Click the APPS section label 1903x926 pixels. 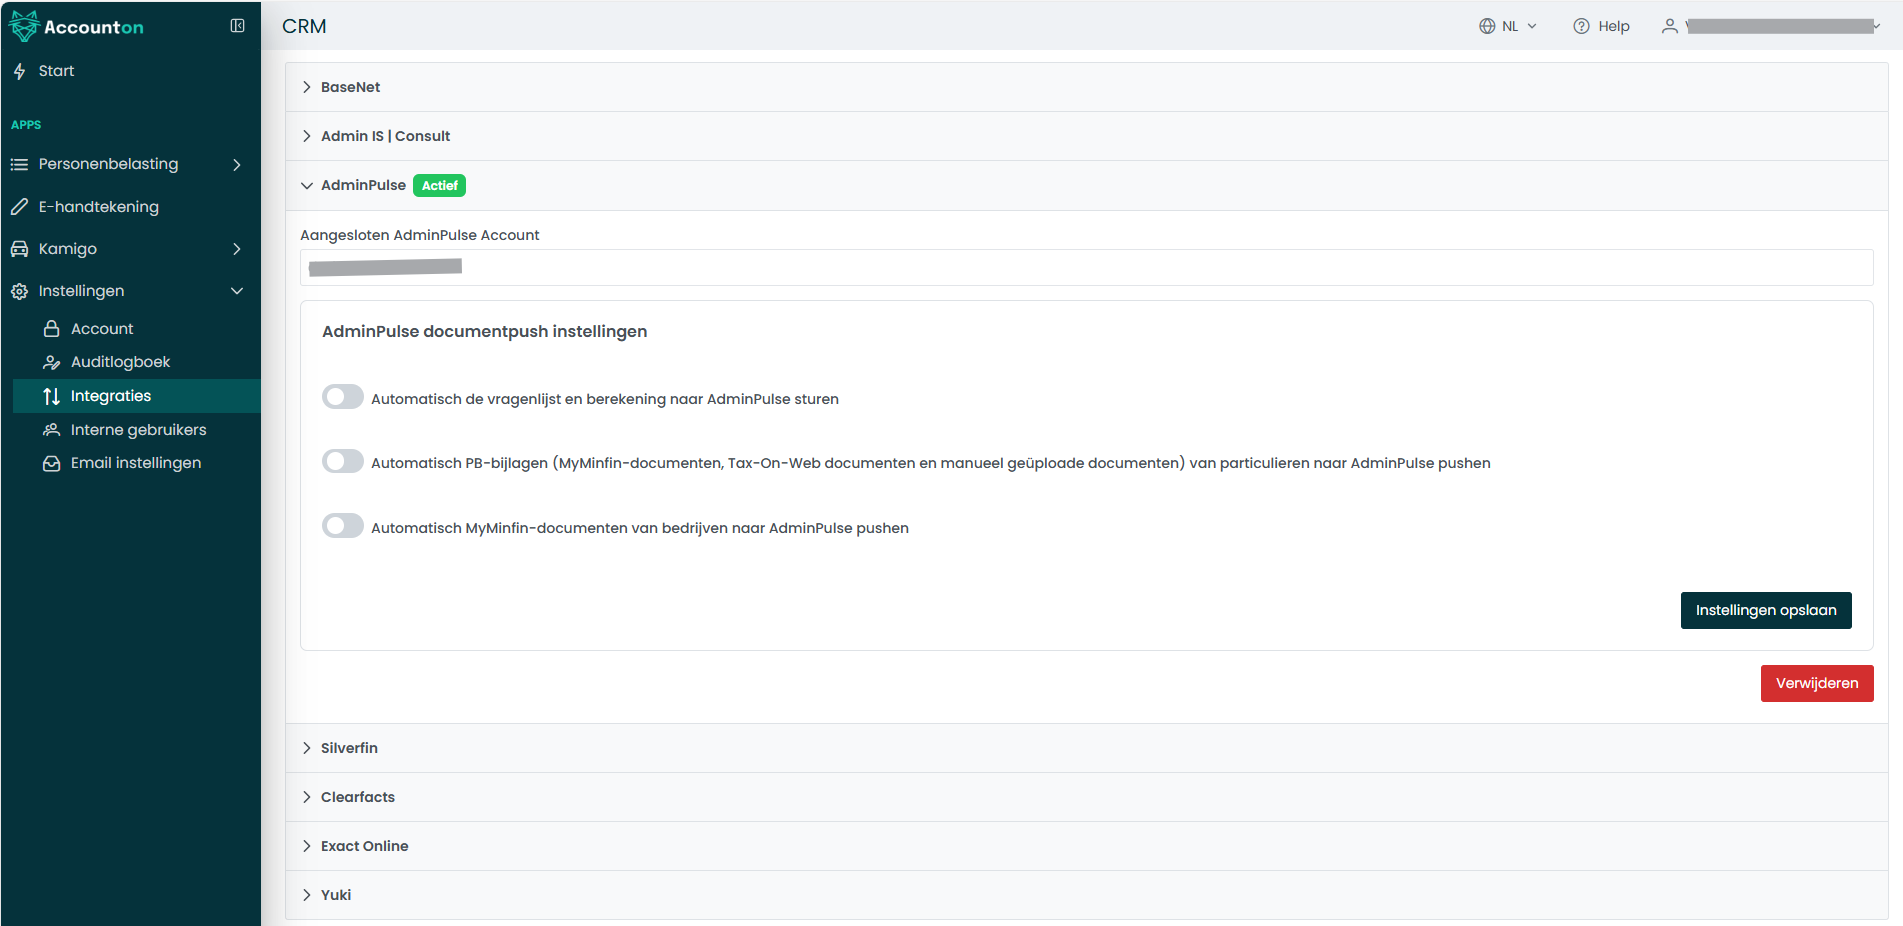pyautogui.click(x=26, y=125)
